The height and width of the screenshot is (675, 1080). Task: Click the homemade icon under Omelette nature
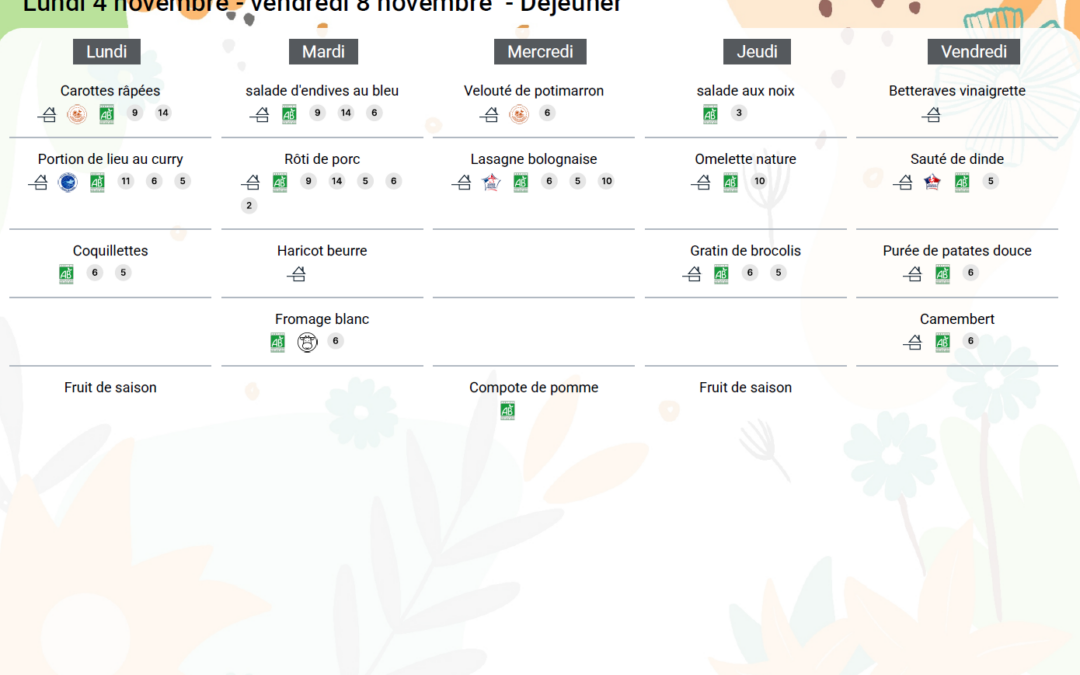700,182
